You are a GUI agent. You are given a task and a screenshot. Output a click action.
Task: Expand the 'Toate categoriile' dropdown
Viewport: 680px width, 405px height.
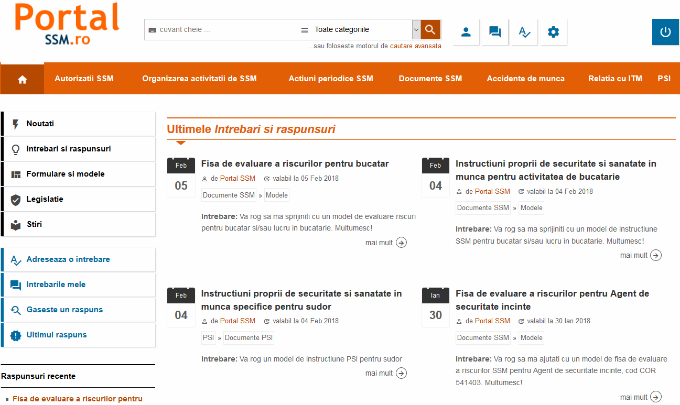415,31
